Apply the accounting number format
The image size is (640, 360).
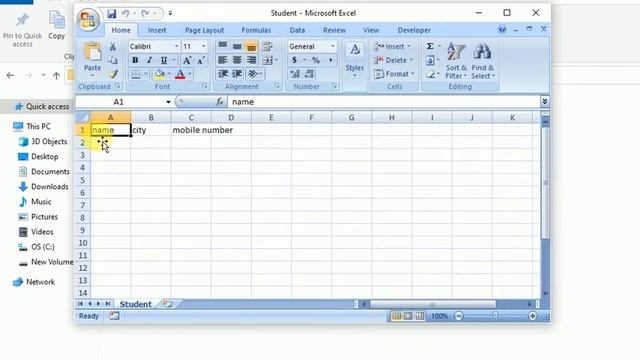pos(294,60)
